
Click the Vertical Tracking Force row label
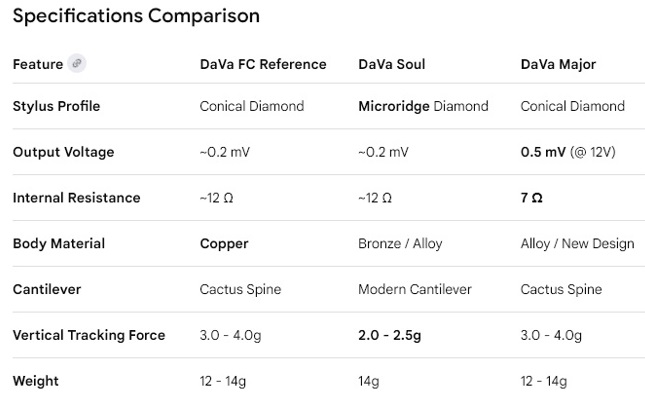tap(89, 335)
